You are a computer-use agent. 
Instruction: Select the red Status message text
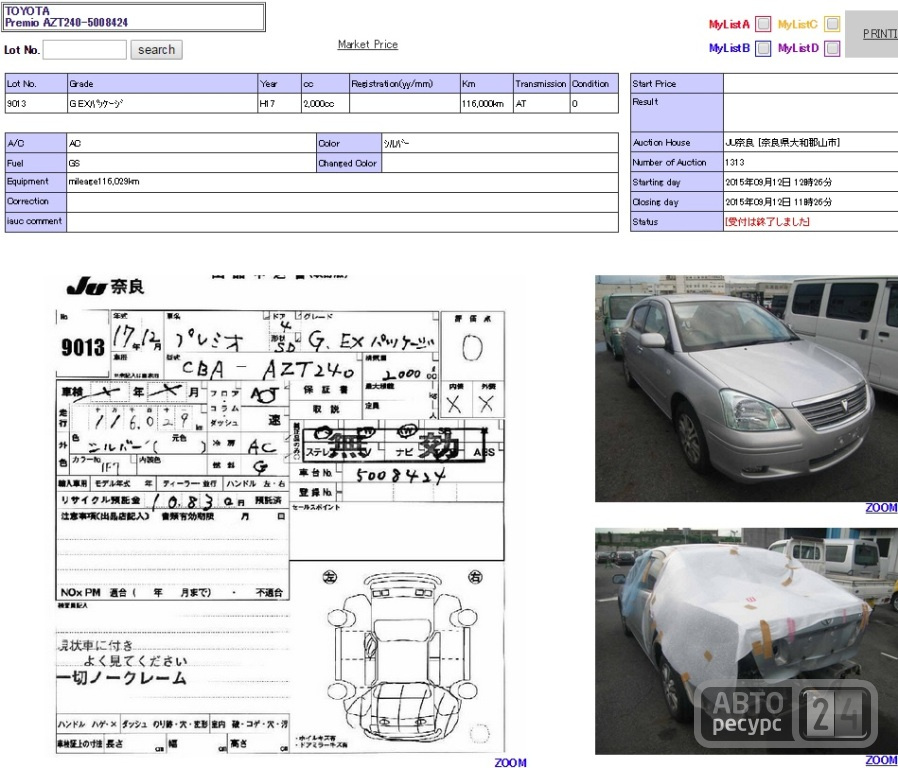(767, 222)
